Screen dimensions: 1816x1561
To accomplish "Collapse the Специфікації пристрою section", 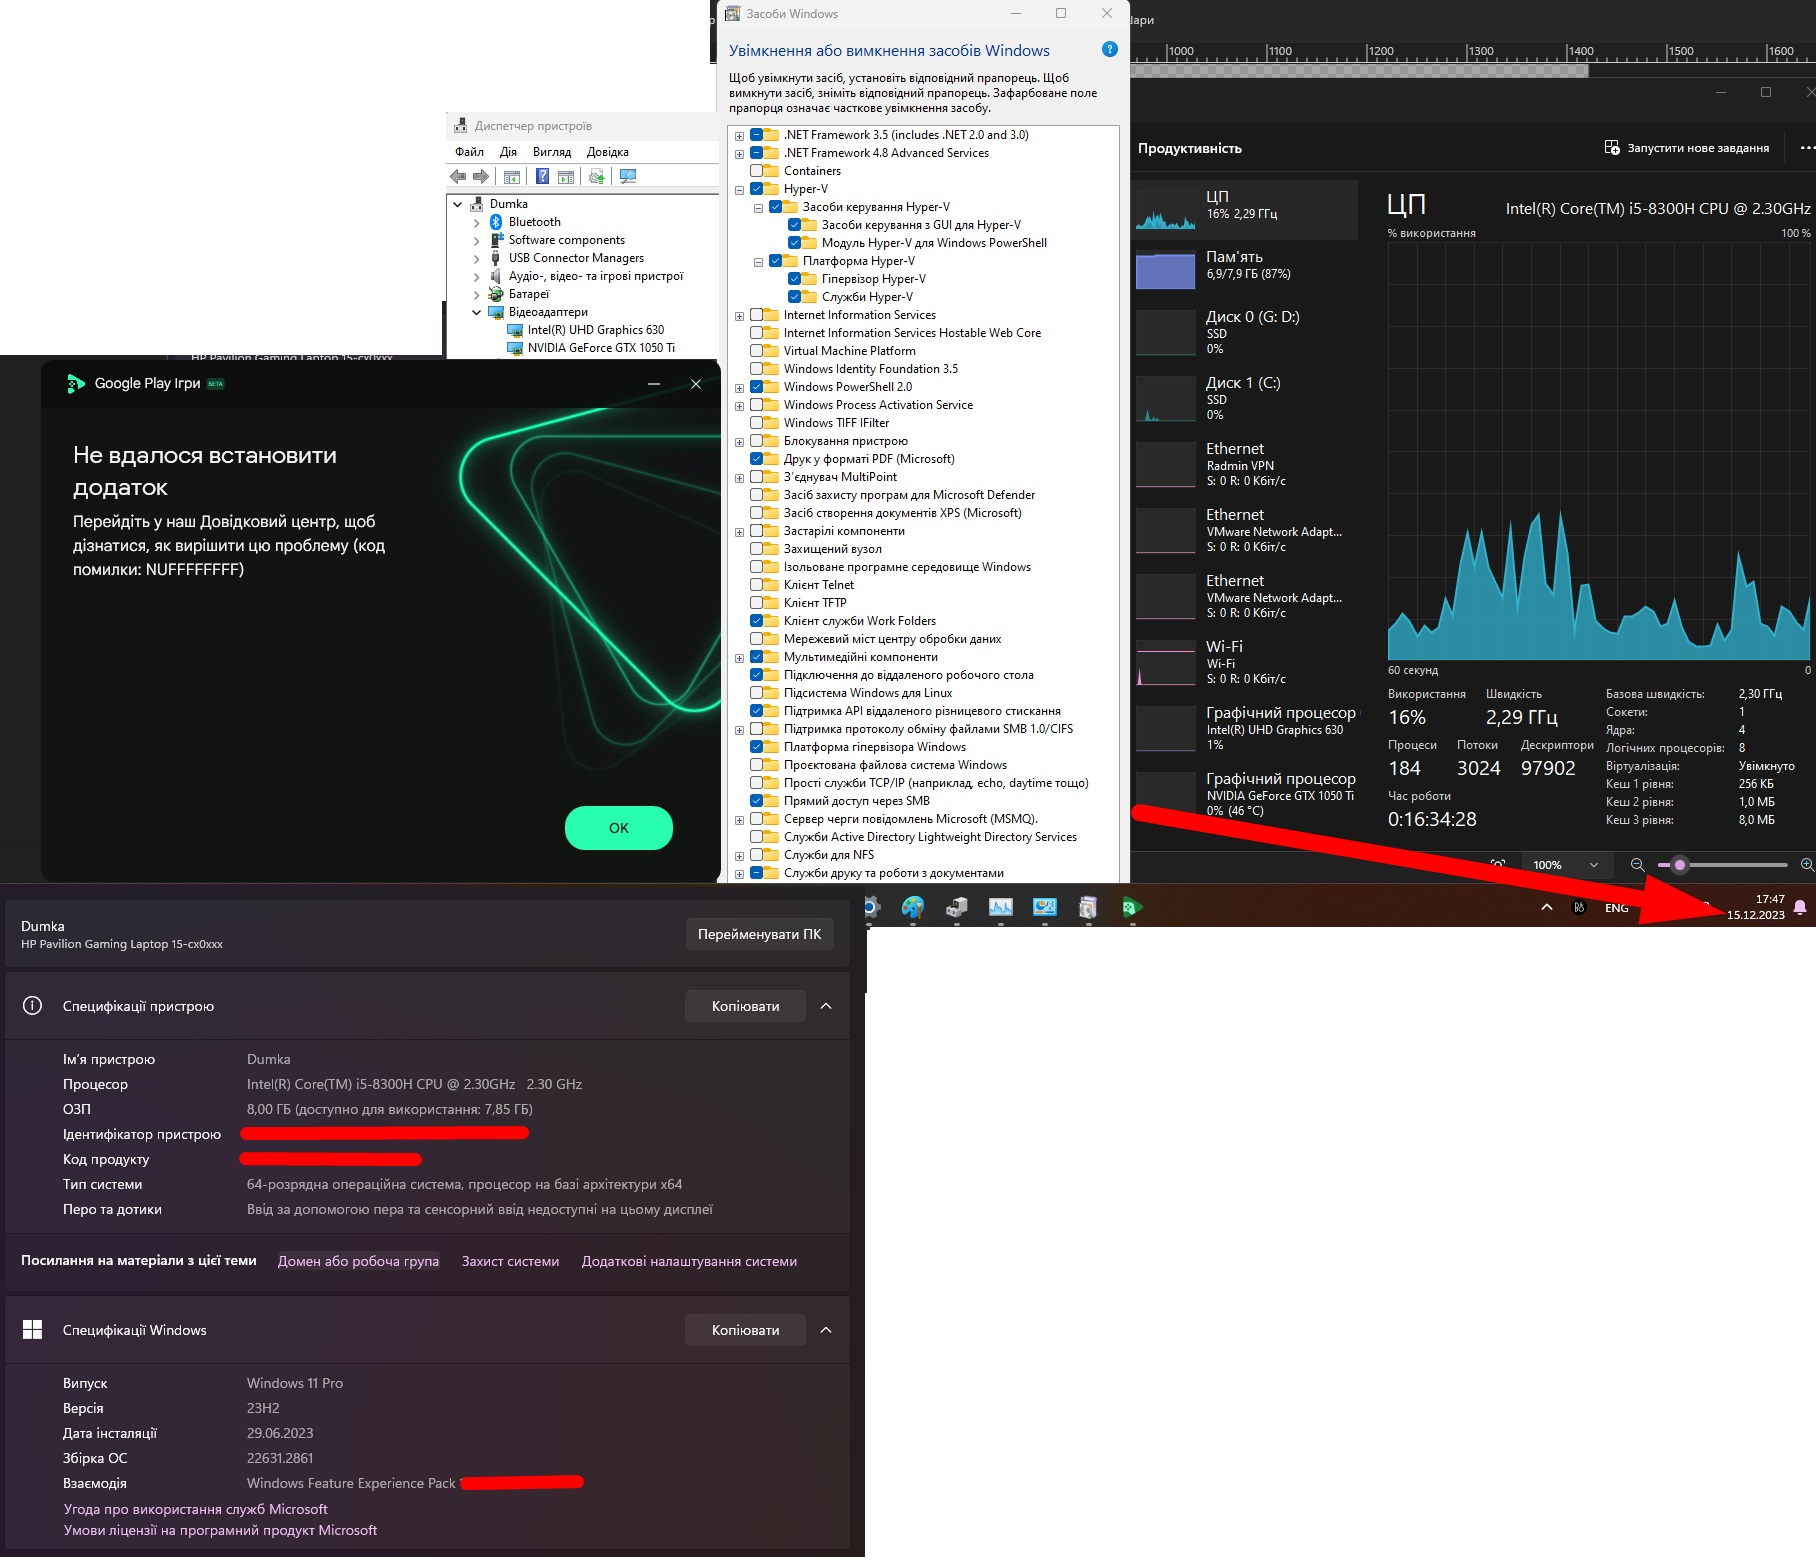I will [x=826, y=1006].
